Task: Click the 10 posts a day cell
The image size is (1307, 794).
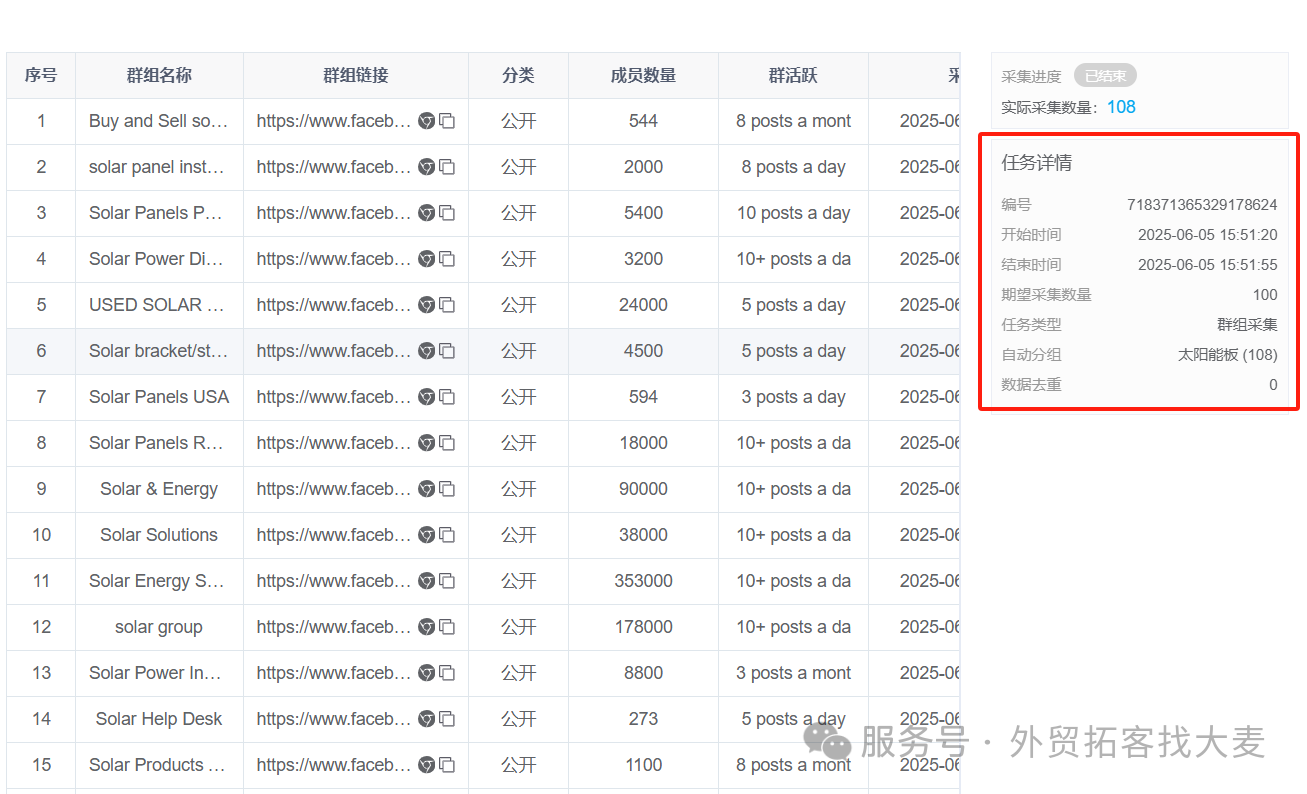Action: pos(794,213)
